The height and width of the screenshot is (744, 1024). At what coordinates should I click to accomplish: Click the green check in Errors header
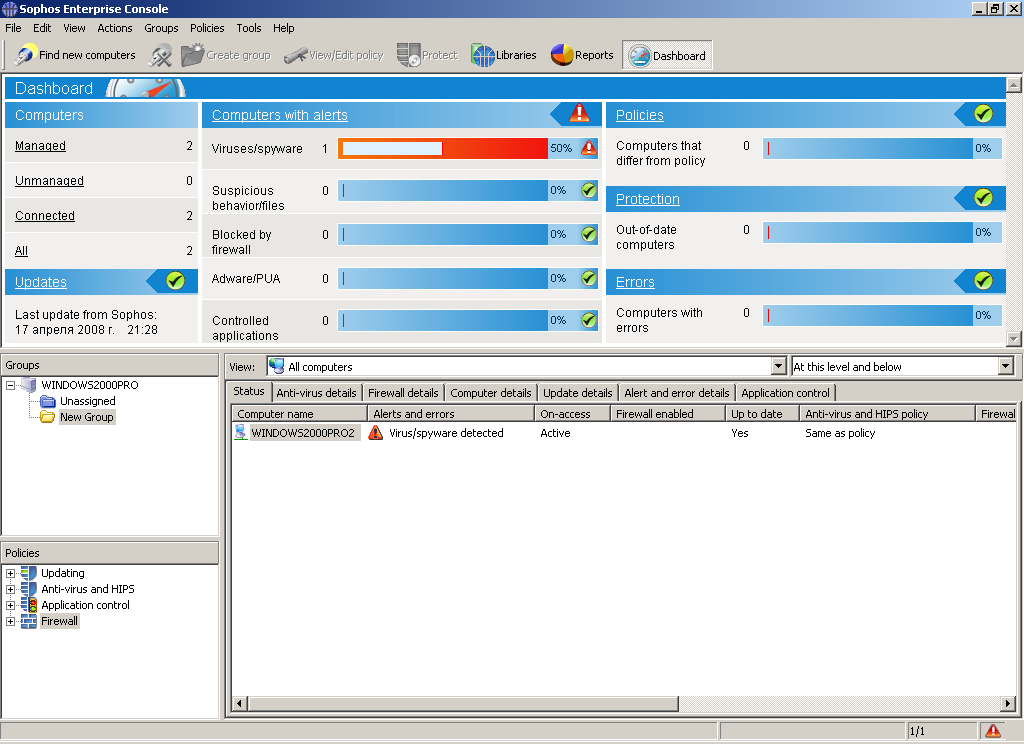click(983, 281)
